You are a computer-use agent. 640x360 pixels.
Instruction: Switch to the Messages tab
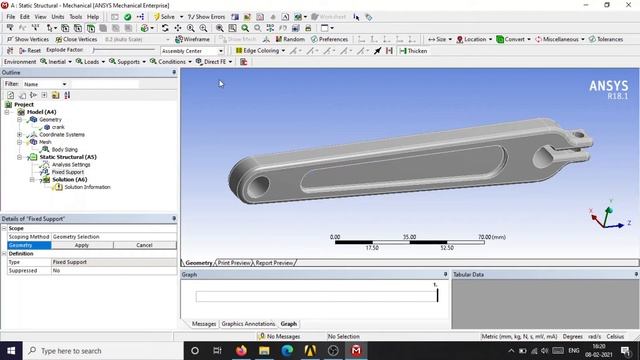(x=204, y=324)
